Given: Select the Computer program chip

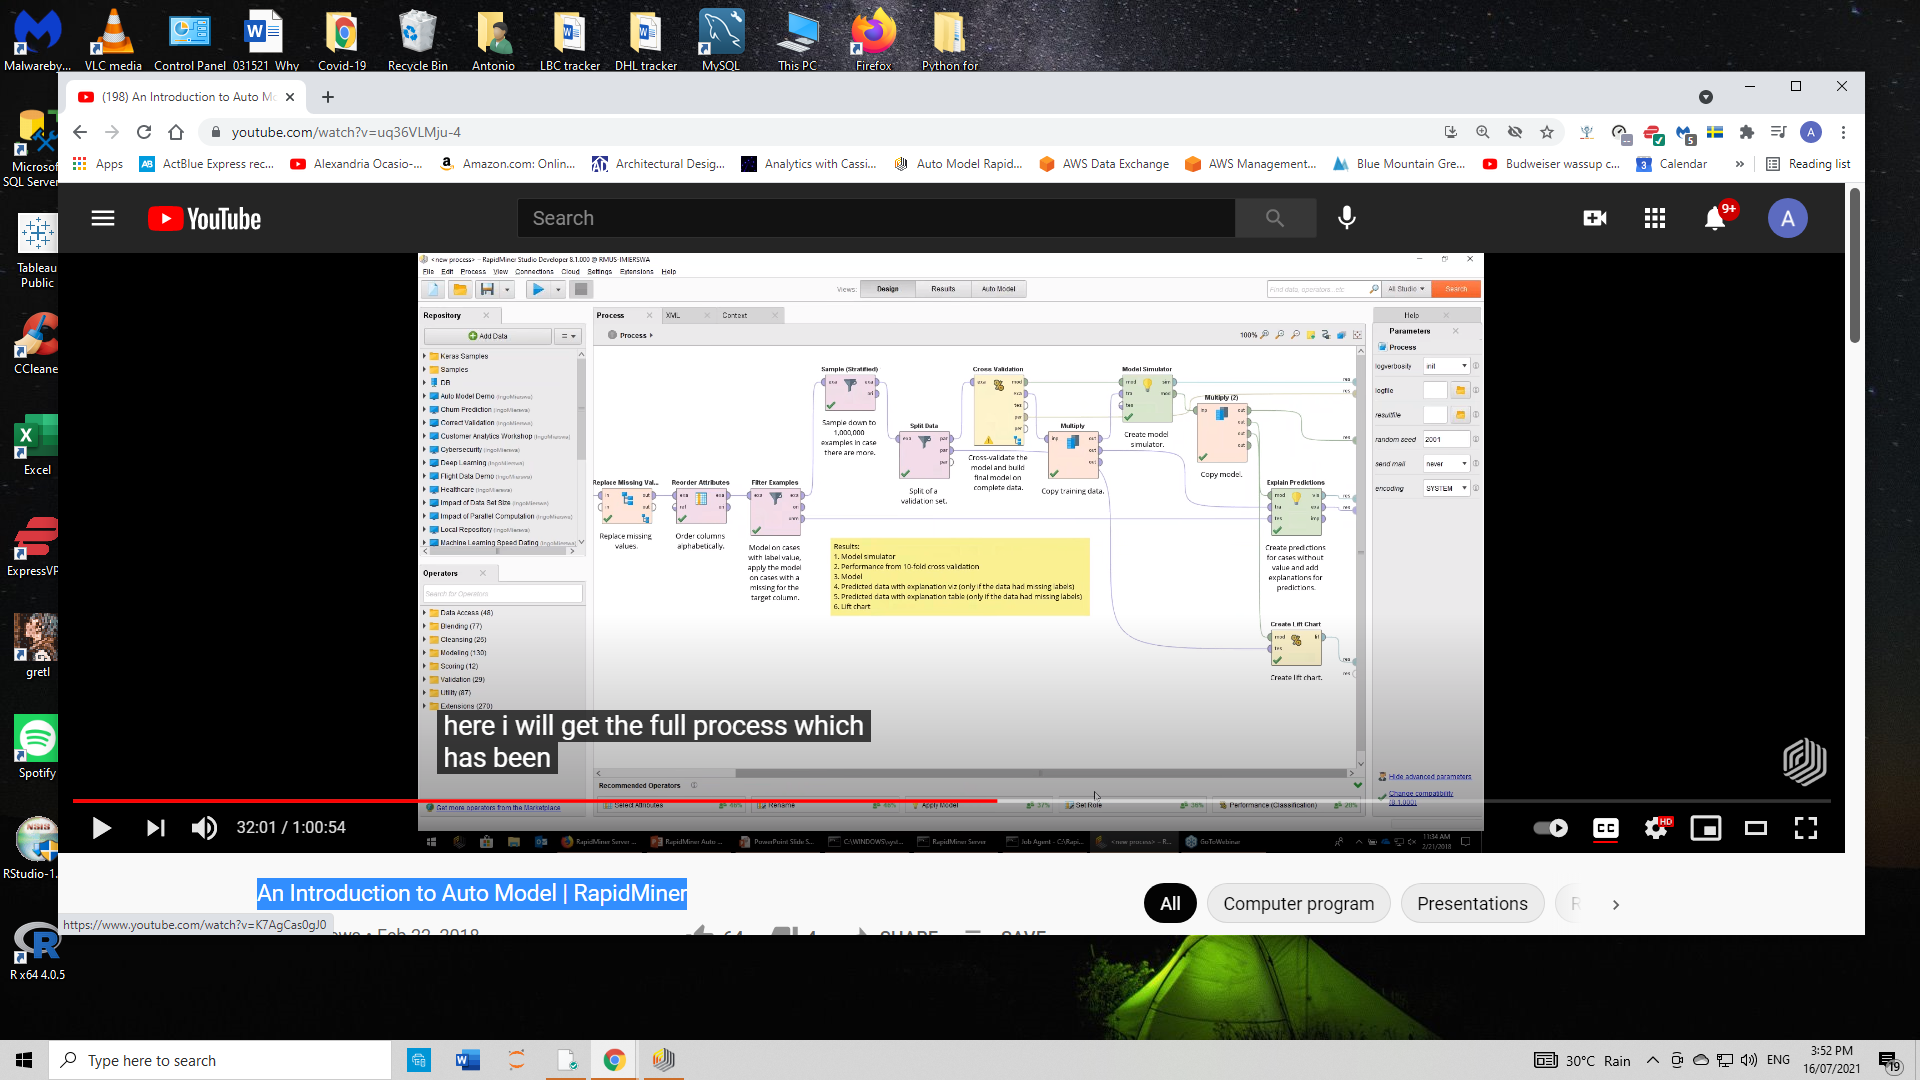Looking at the screenshot, I should click(1298, 904).
